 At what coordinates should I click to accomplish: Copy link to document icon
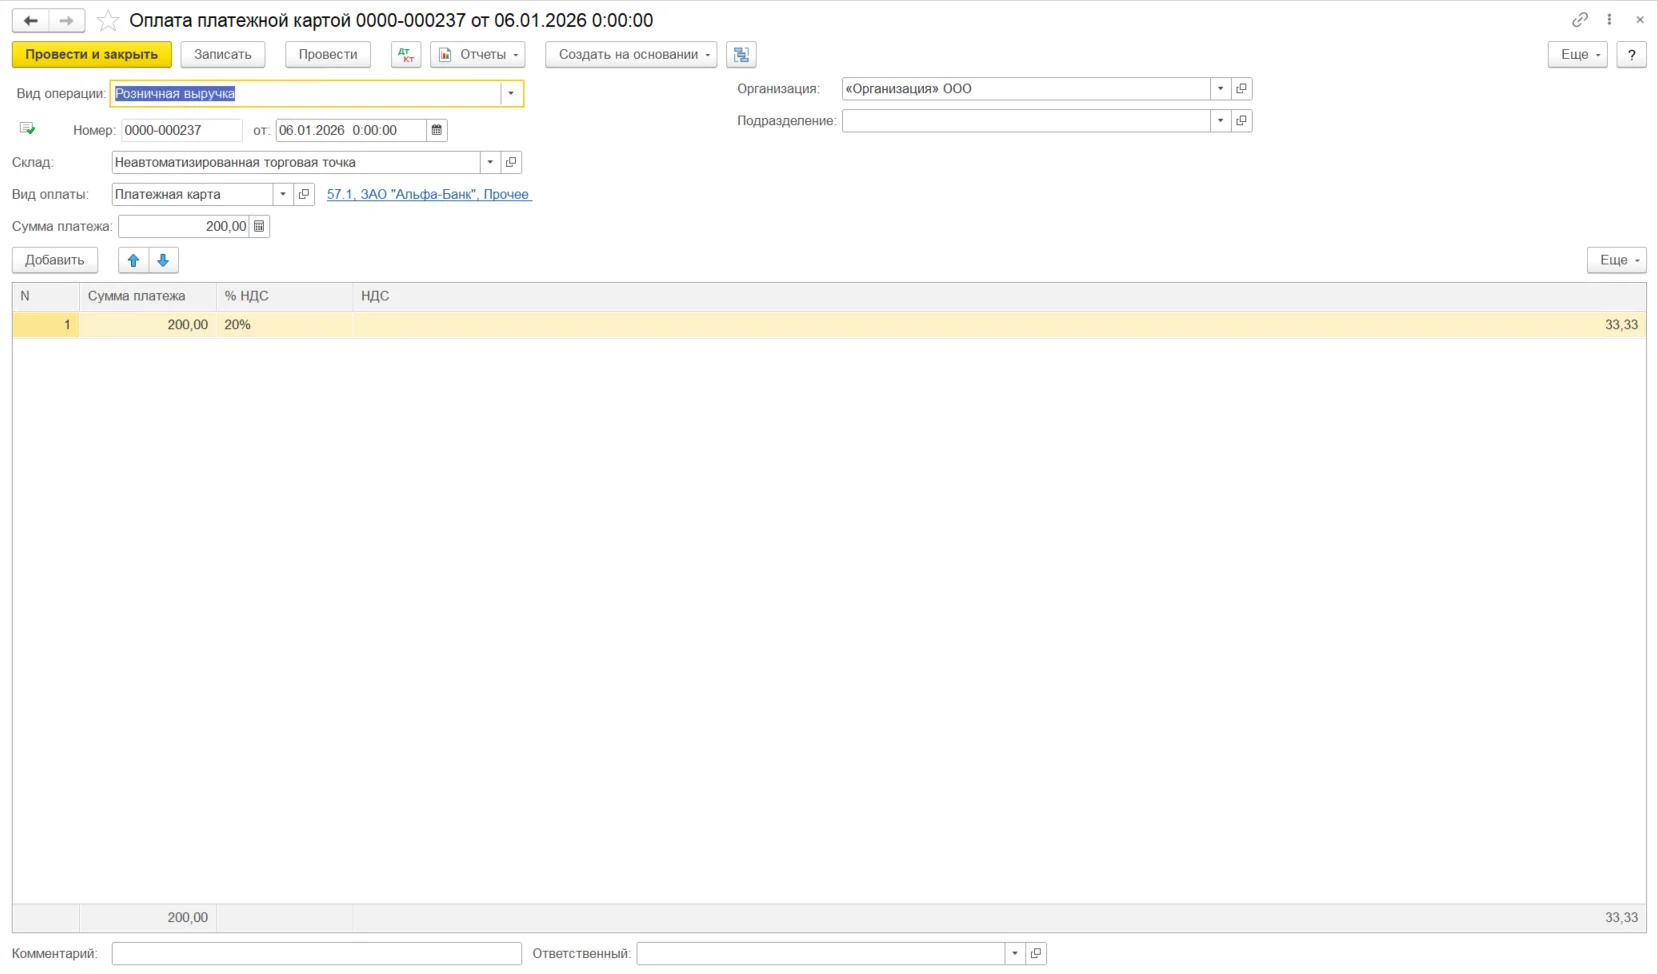[1580, 19]
